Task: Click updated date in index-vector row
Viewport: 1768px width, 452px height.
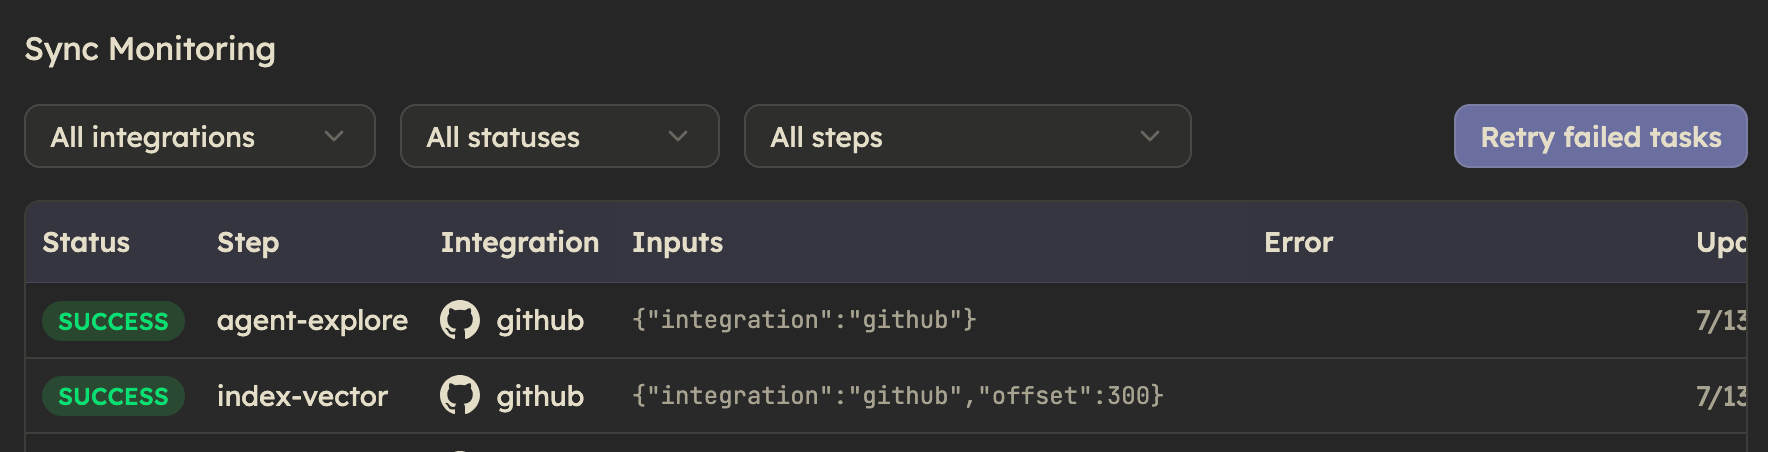Action: (x=1721, y=396)
